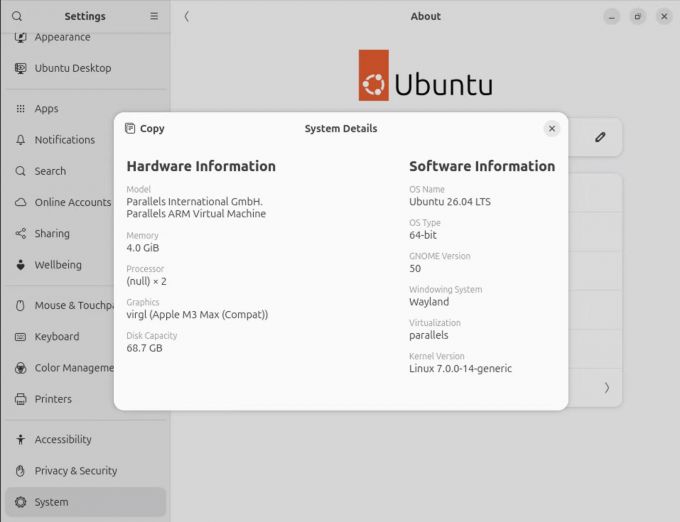Click OS name Ubuntu 26.04 LTS
The height and width of the screenshot is (522, 680).
click(x=450, y=202)
